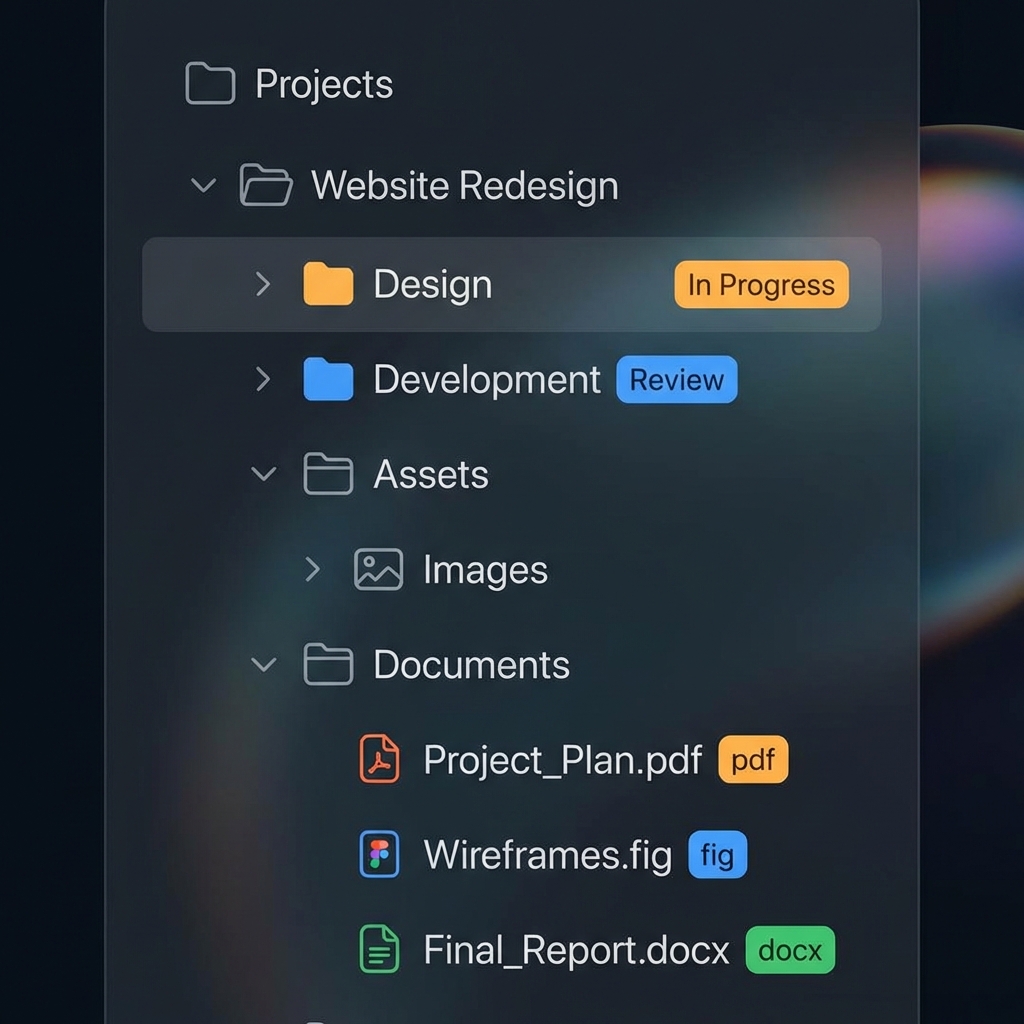
Task: Click the Images picture icon
Action: pyautogui.click(x=378, y=569)
